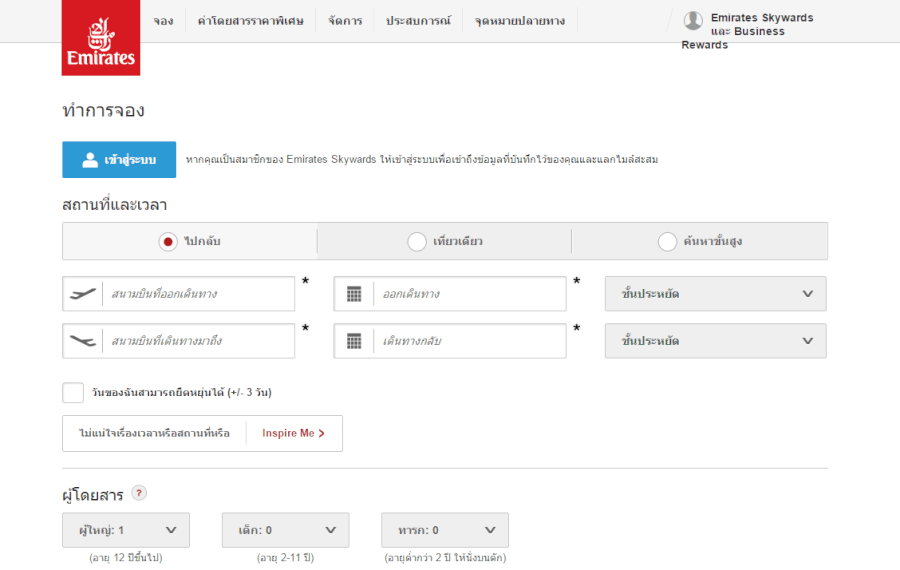Viewport: 900px width, 570px height.
Task: Click the passenger help question mark icon
Action: coord(139,493)
